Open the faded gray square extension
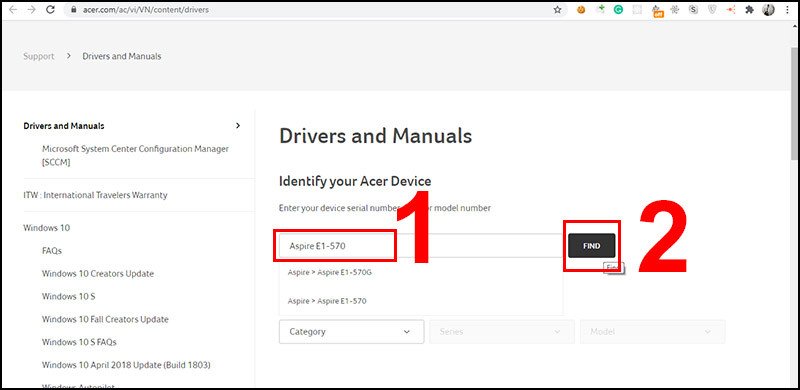This screenshot has height=390, width=800. click(637, 10)
